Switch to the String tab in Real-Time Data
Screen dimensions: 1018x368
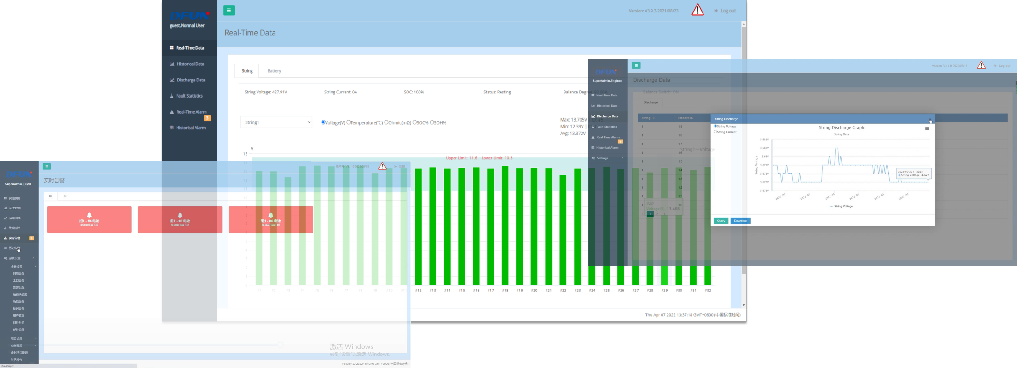tap(247, 71)
